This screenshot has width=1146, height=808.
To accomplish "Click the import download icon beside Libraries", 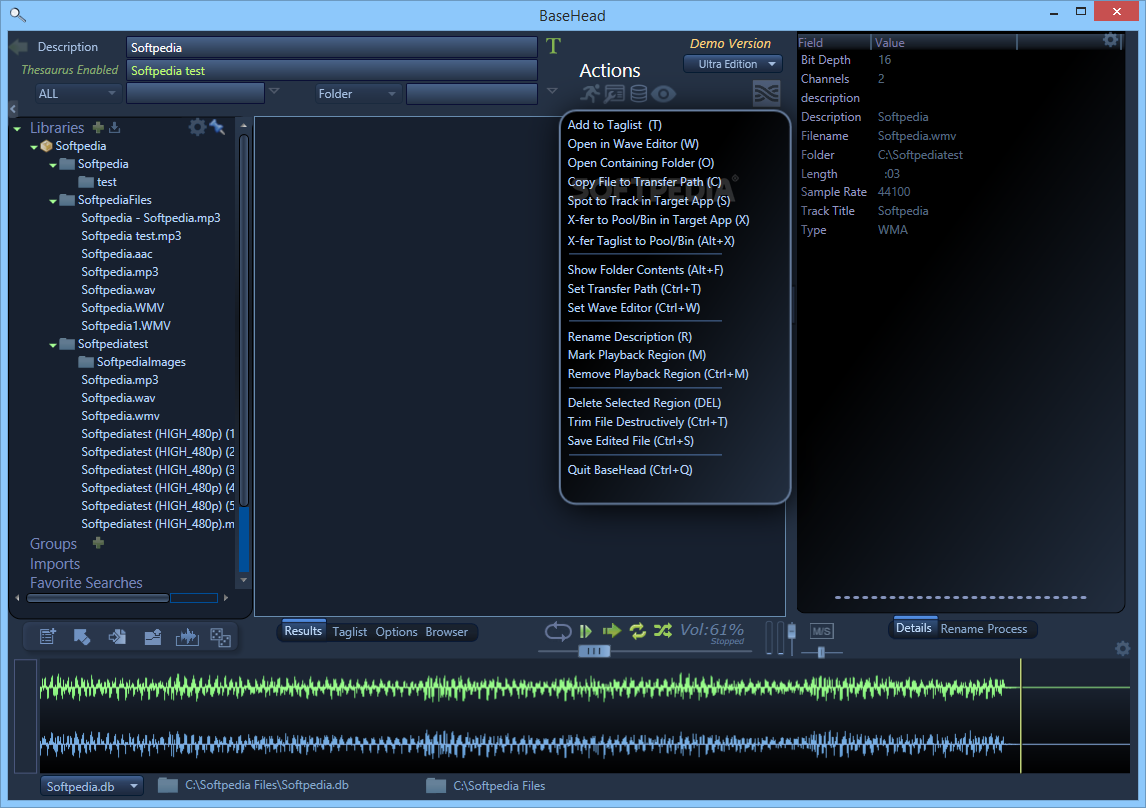I will 115,127.
